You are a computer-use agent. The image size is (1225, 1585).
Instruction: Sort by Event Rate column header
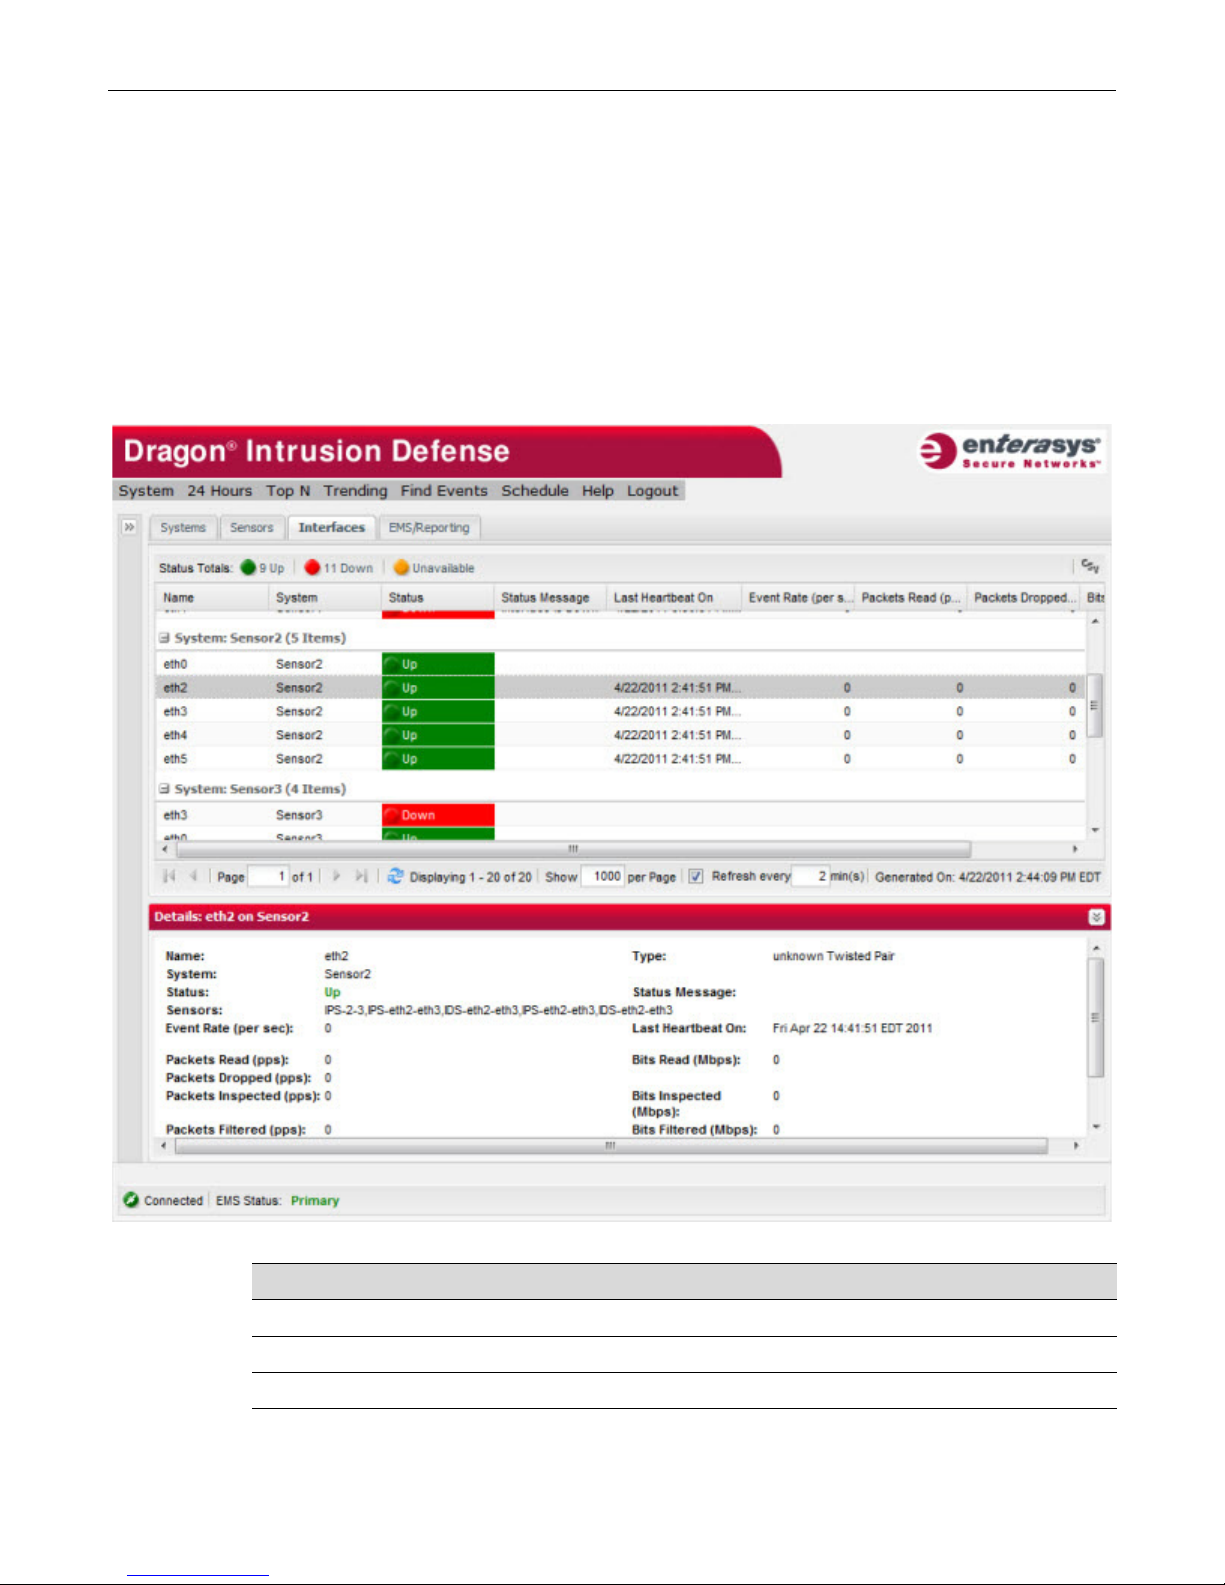799,597
